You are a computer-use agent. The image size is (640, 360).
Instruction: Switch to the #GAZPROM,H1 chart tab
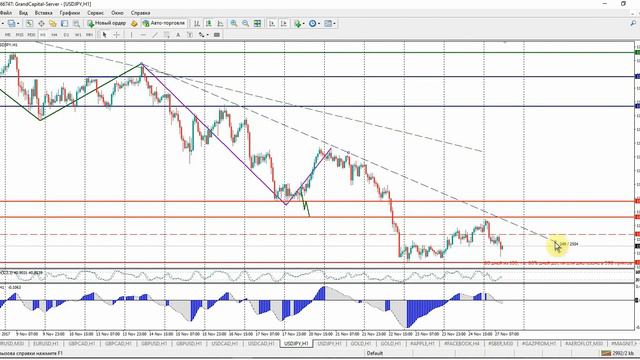tap(539, 344)
